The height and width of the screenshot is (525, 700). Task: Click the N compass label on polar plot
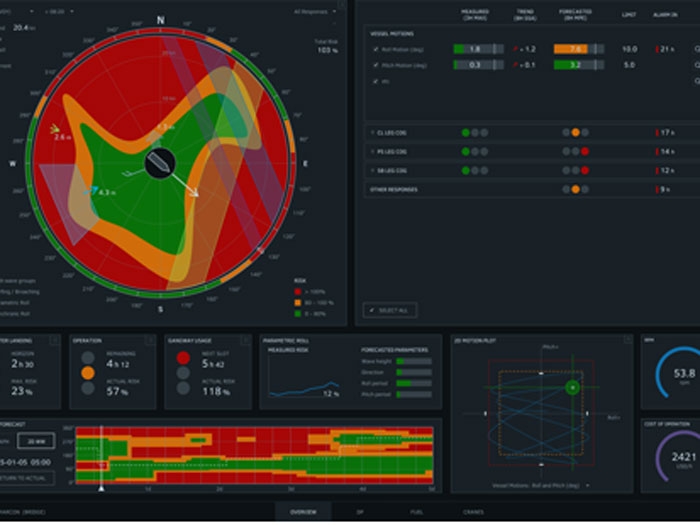161,21
